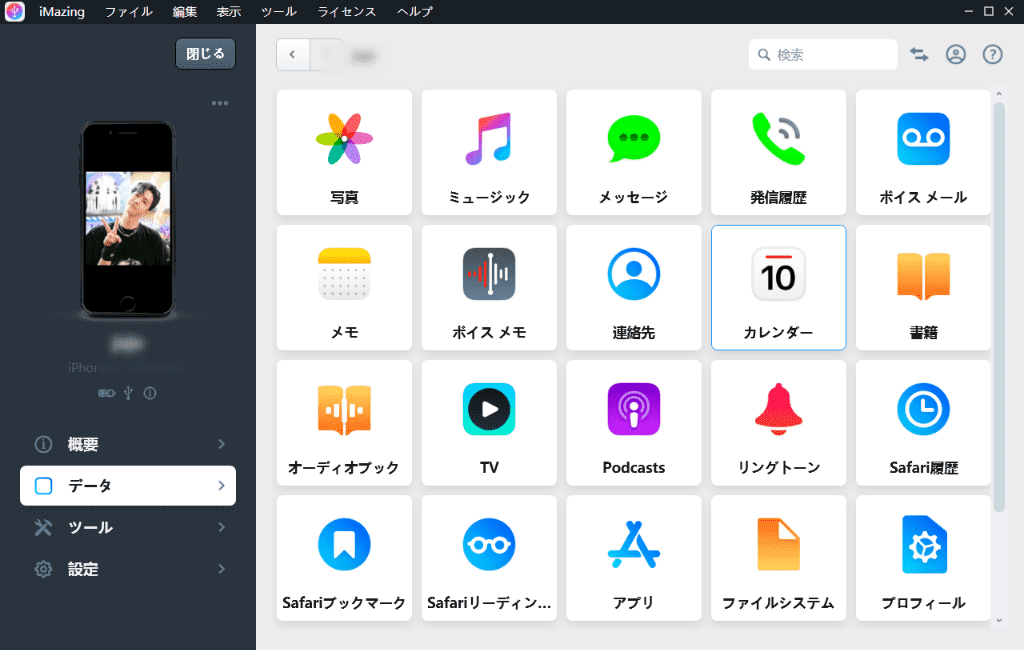Open the ボイス メモ voice memos tile
Screen dimensions: 1024x650
pyautogui.click(x=489, y=287)
